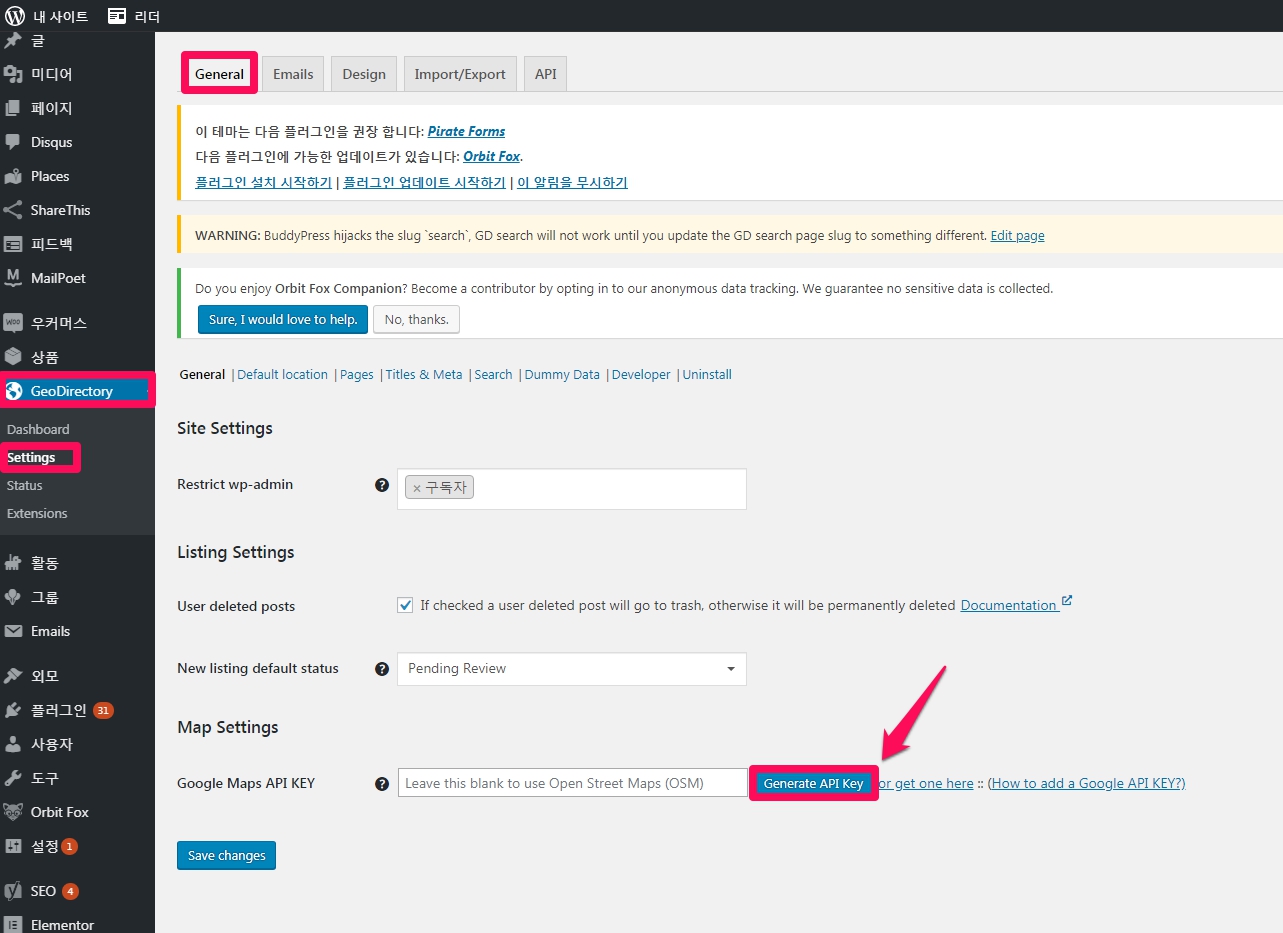Click the Emails envelope icon in sidebar

click(13, 631)
